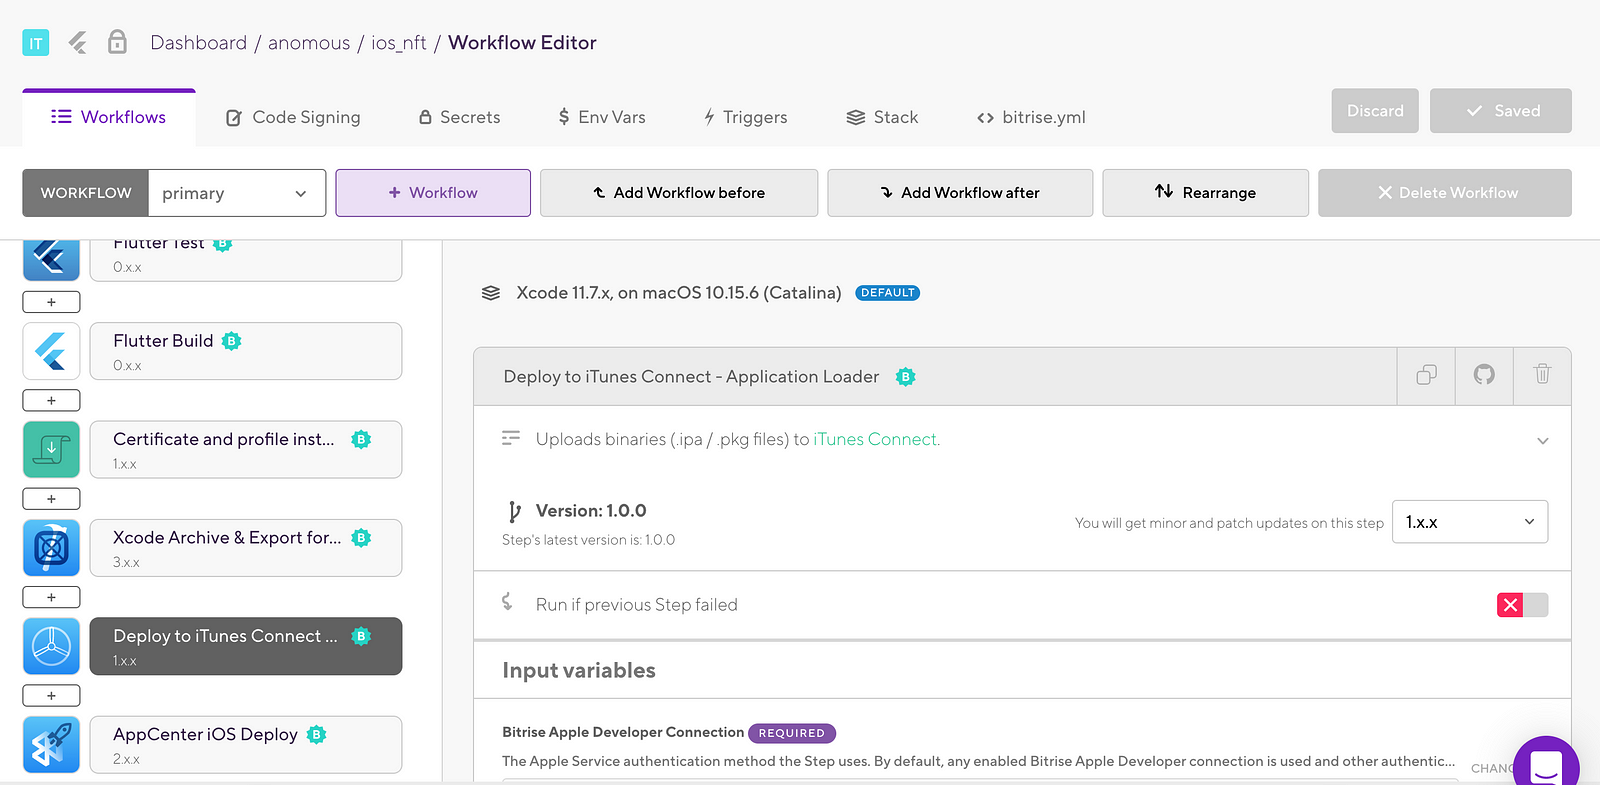The width and height of the screenshot is (1600, 785).
Task: Click the padlock icon in the header
Action: (117, 42)
